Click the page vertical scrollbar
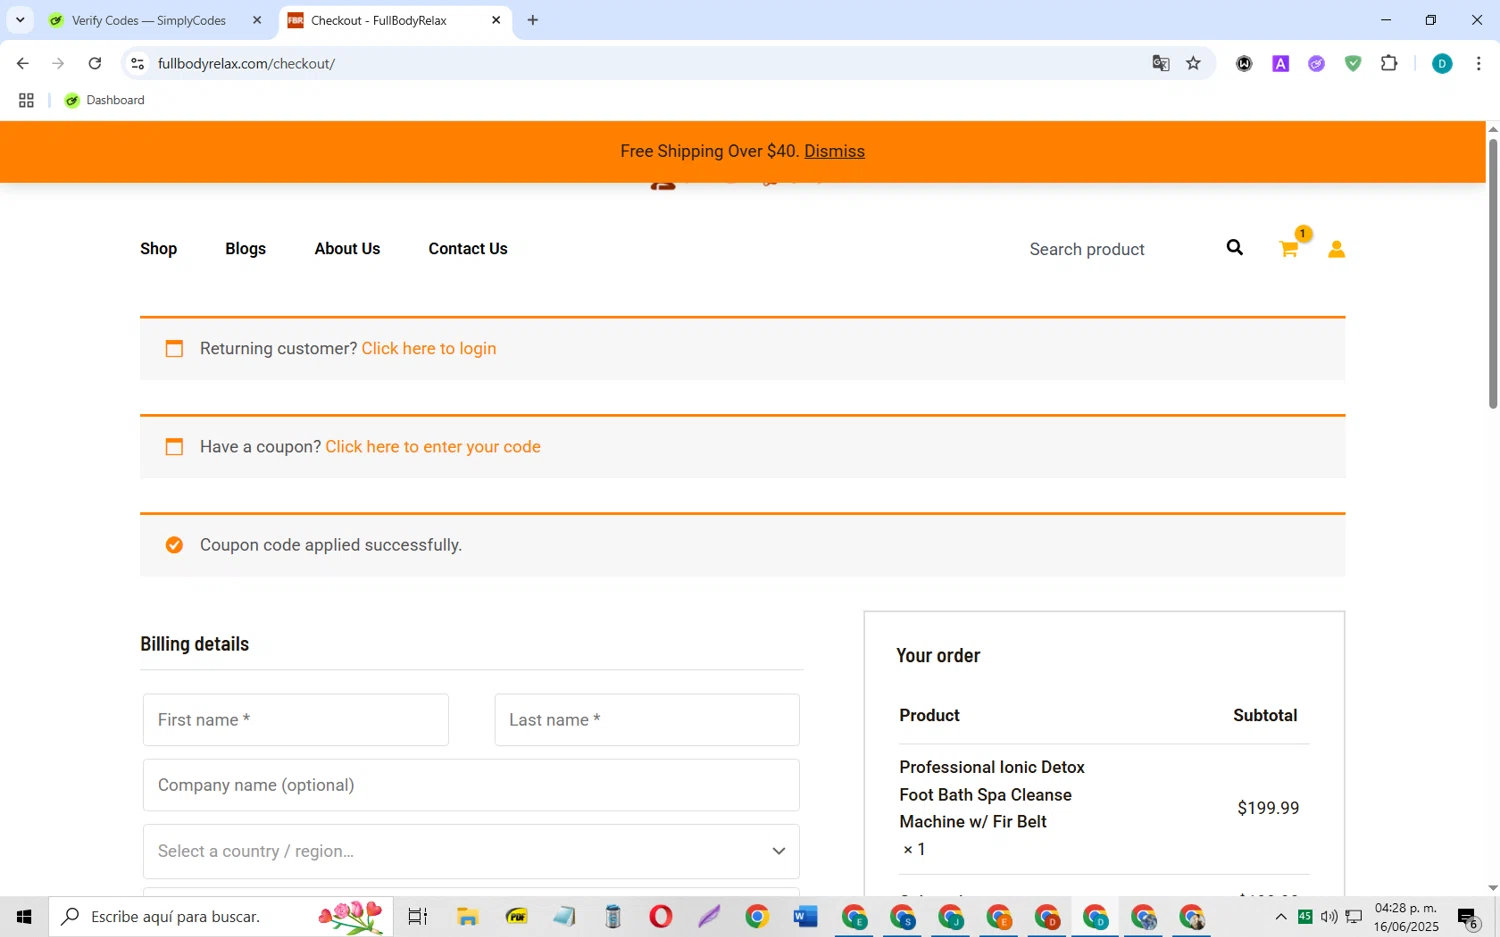The width and height of the screenshot is (1500, 937). pyautogui.click(x=1492, y=273)
